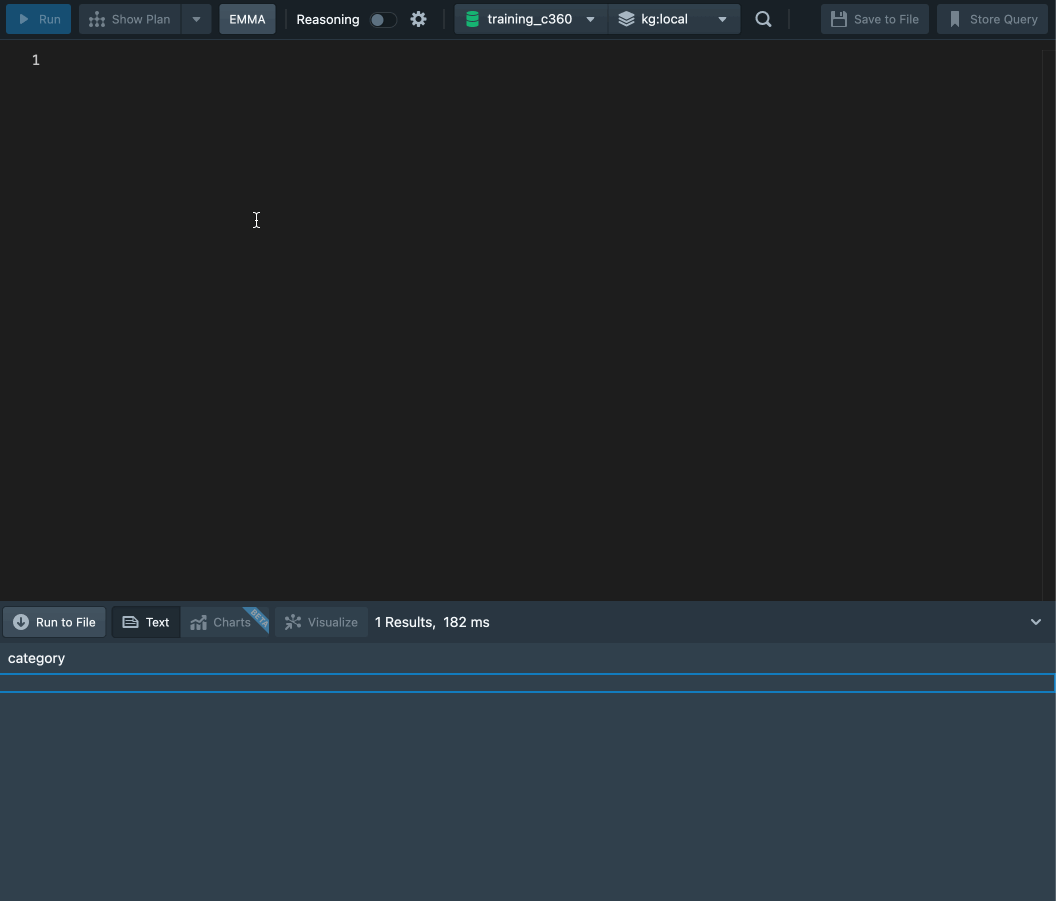This screenshot has height=901, width=1056.
Task: Open the training_c360 database dropdown
Action: pos(590,19)
